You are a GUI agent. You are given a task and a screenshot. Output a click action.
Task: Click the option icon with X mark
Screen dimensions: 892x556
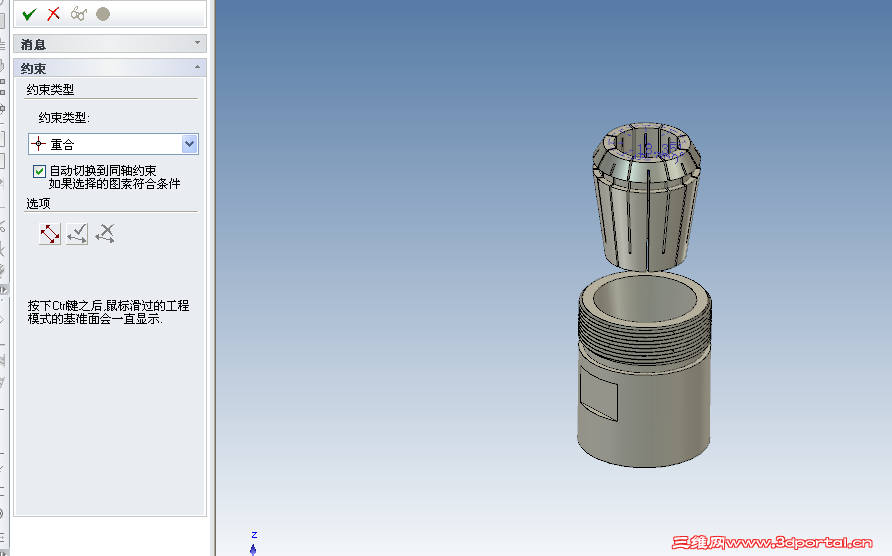105,234
